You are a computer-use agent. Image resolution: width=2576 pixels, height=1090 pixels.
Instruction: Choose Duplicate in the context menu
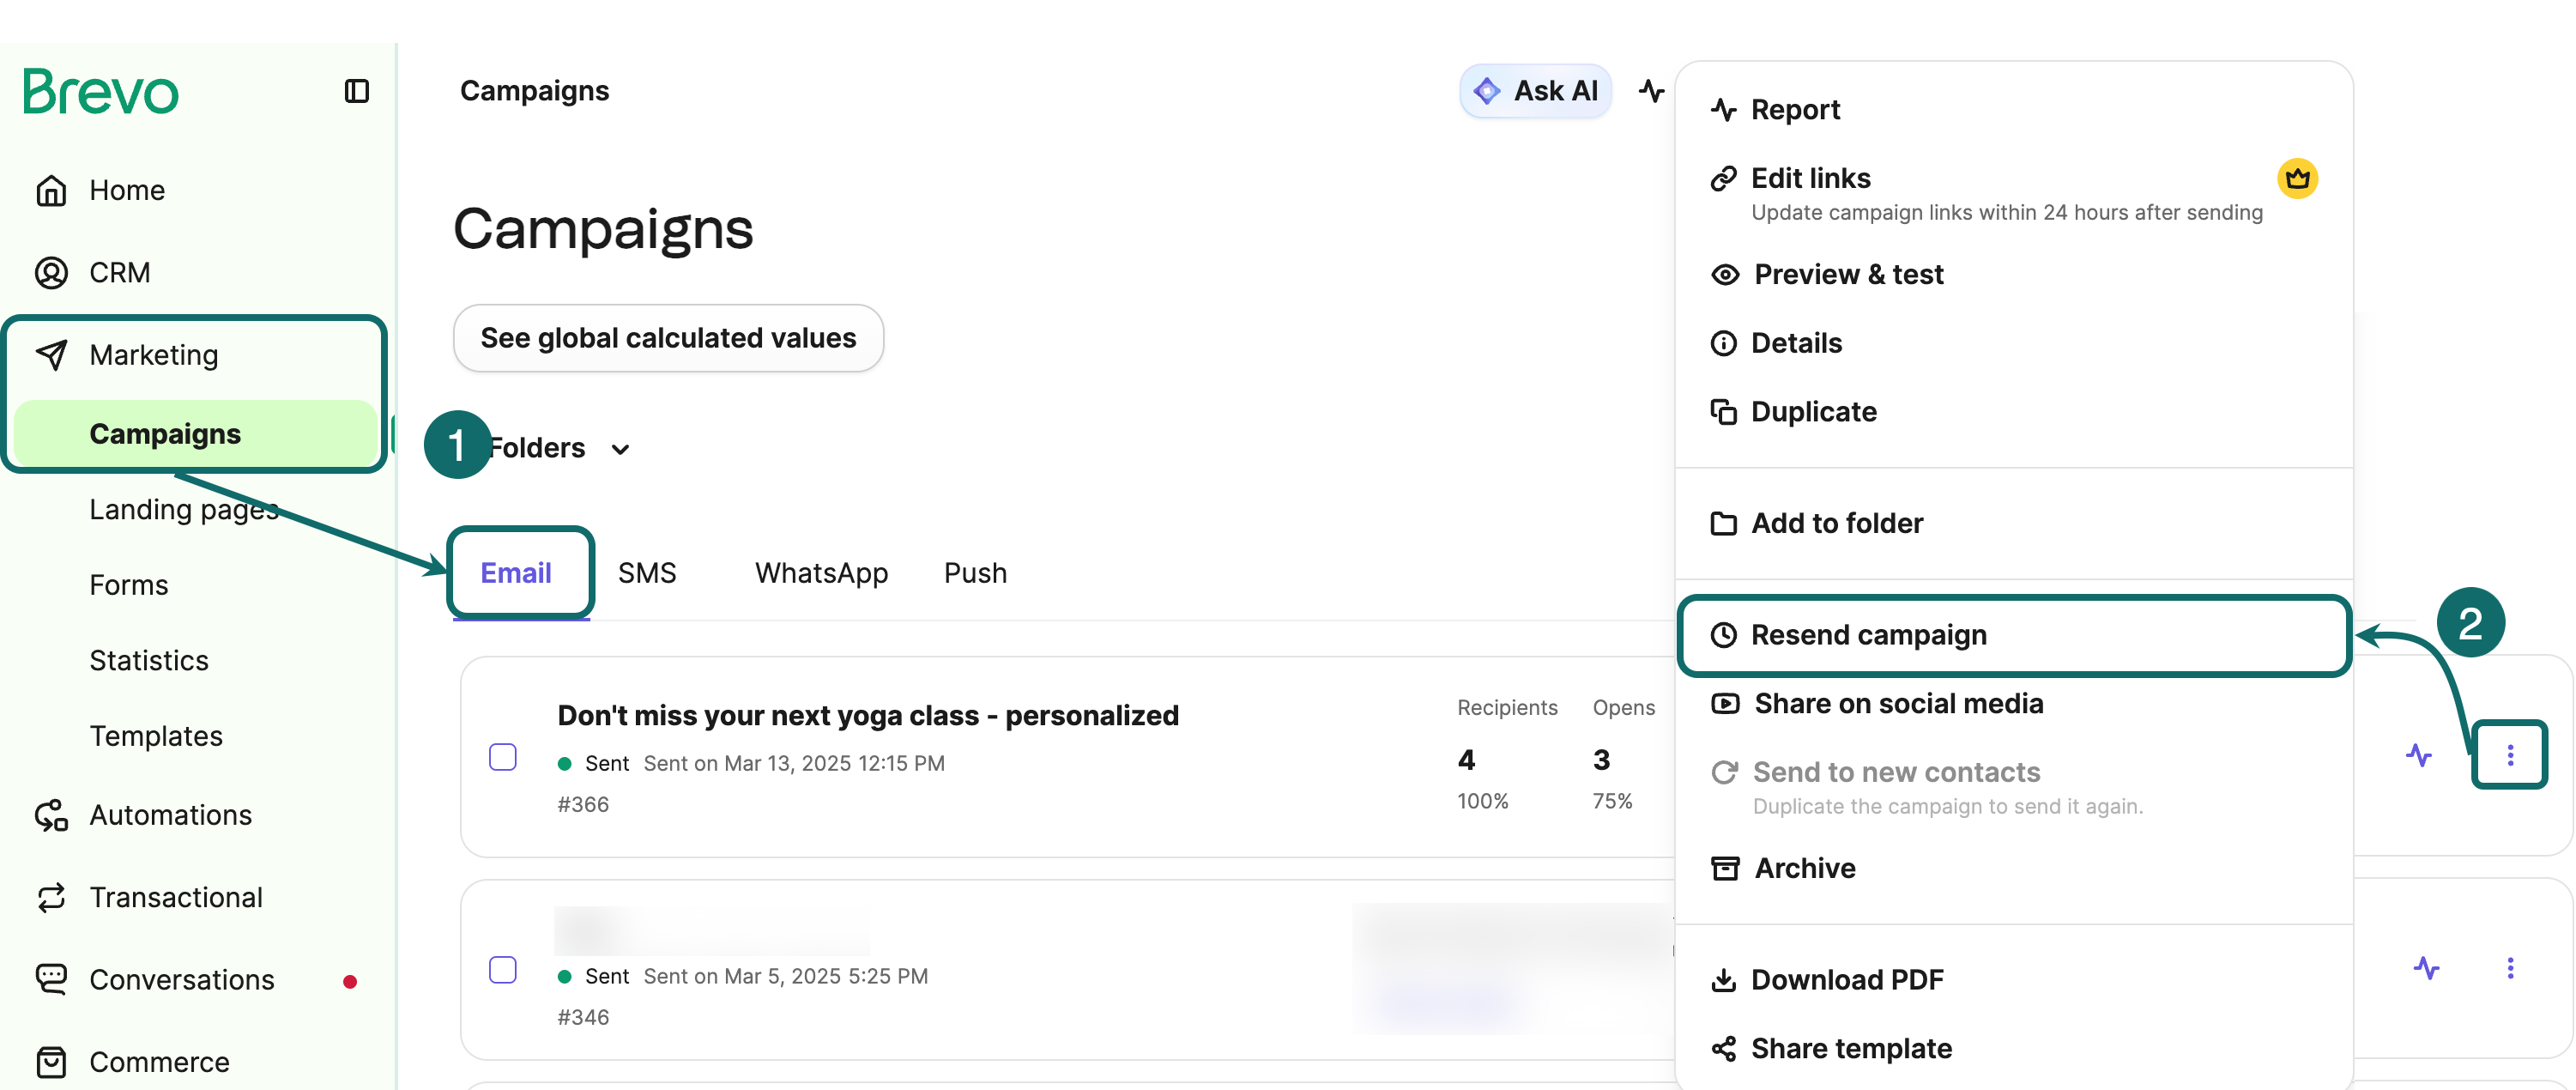(1813, 412)
